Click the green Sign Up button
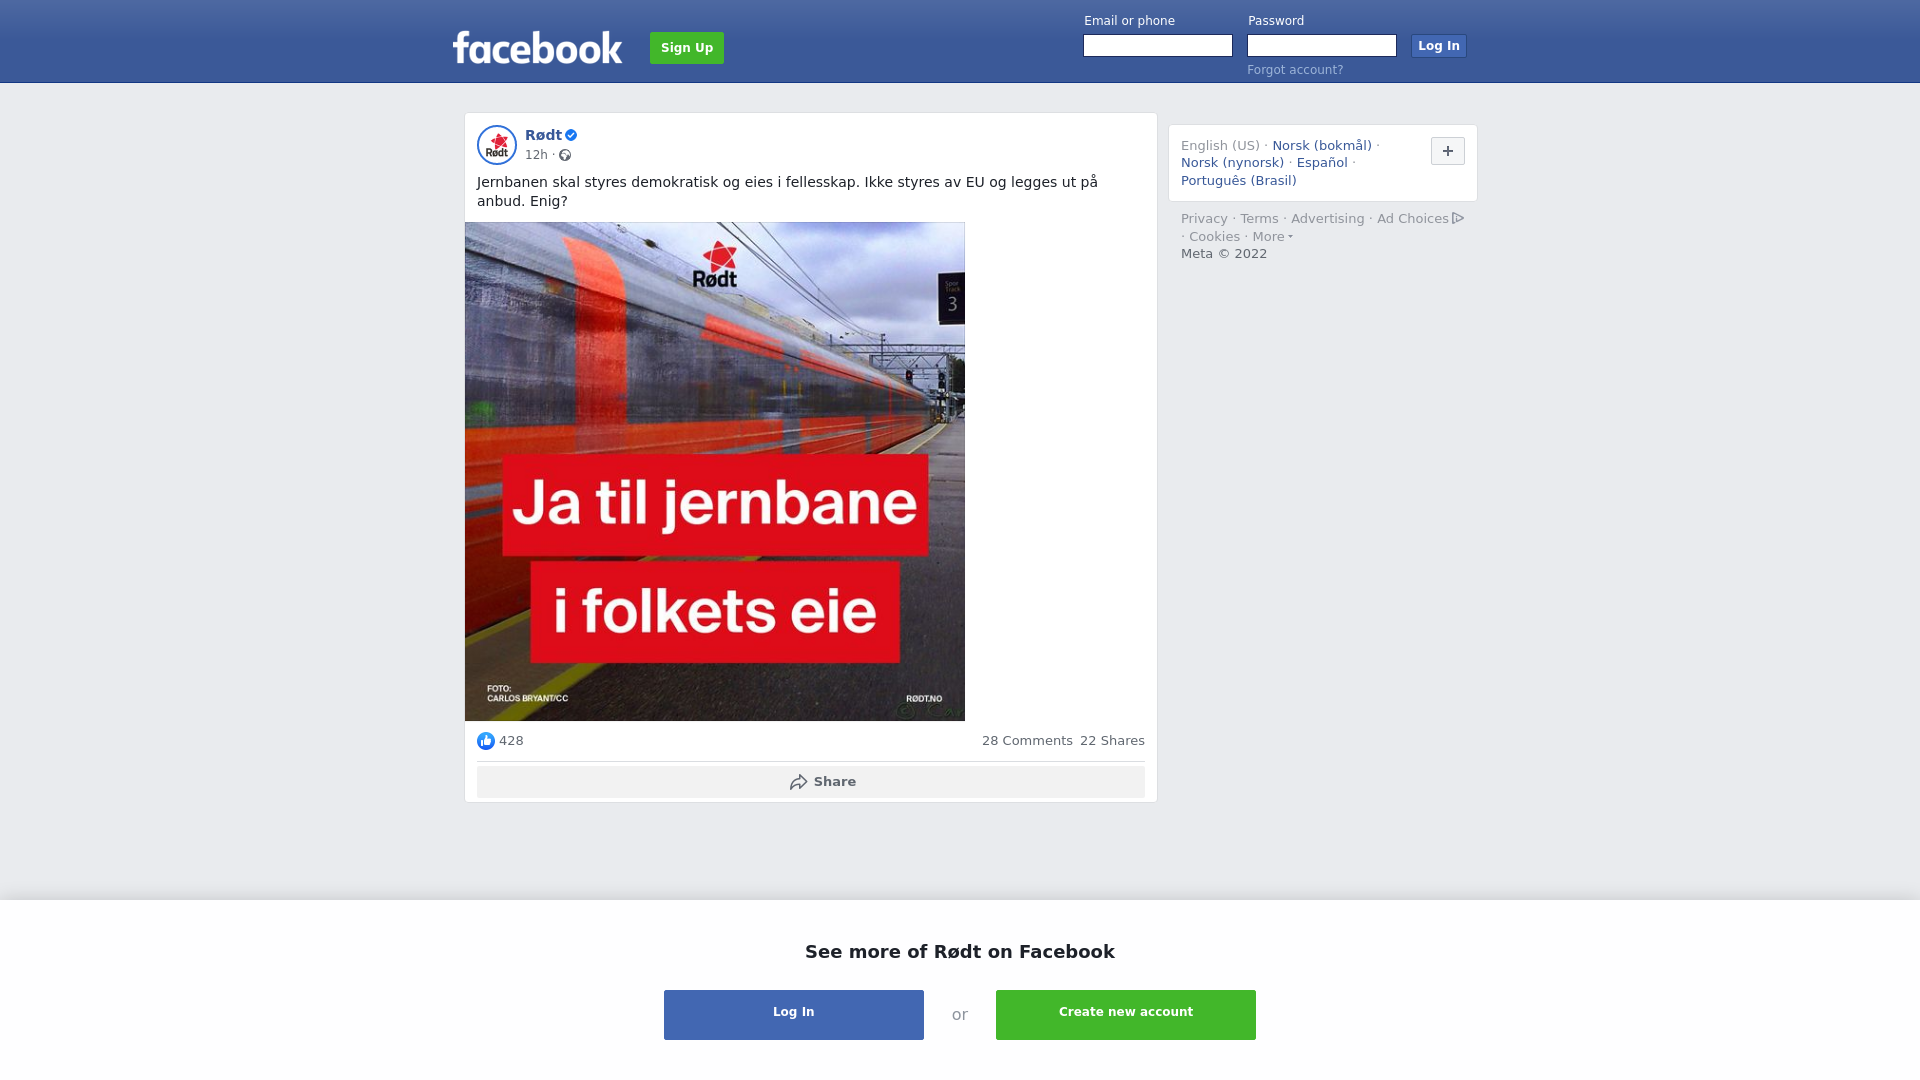 pos(687,48)
